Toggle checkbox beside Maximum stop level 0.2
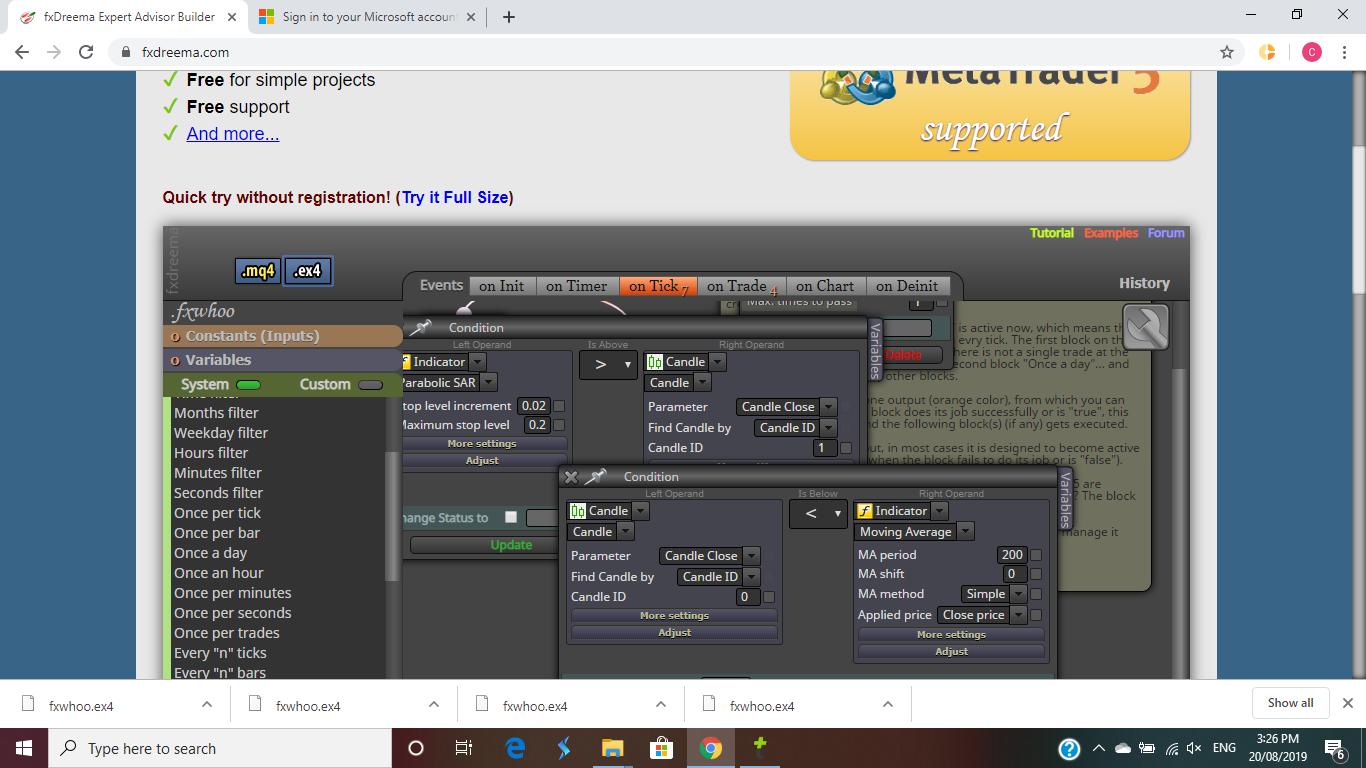Image resolution: width=1366 pixels, height=768 pixels. tap(559, 425)
